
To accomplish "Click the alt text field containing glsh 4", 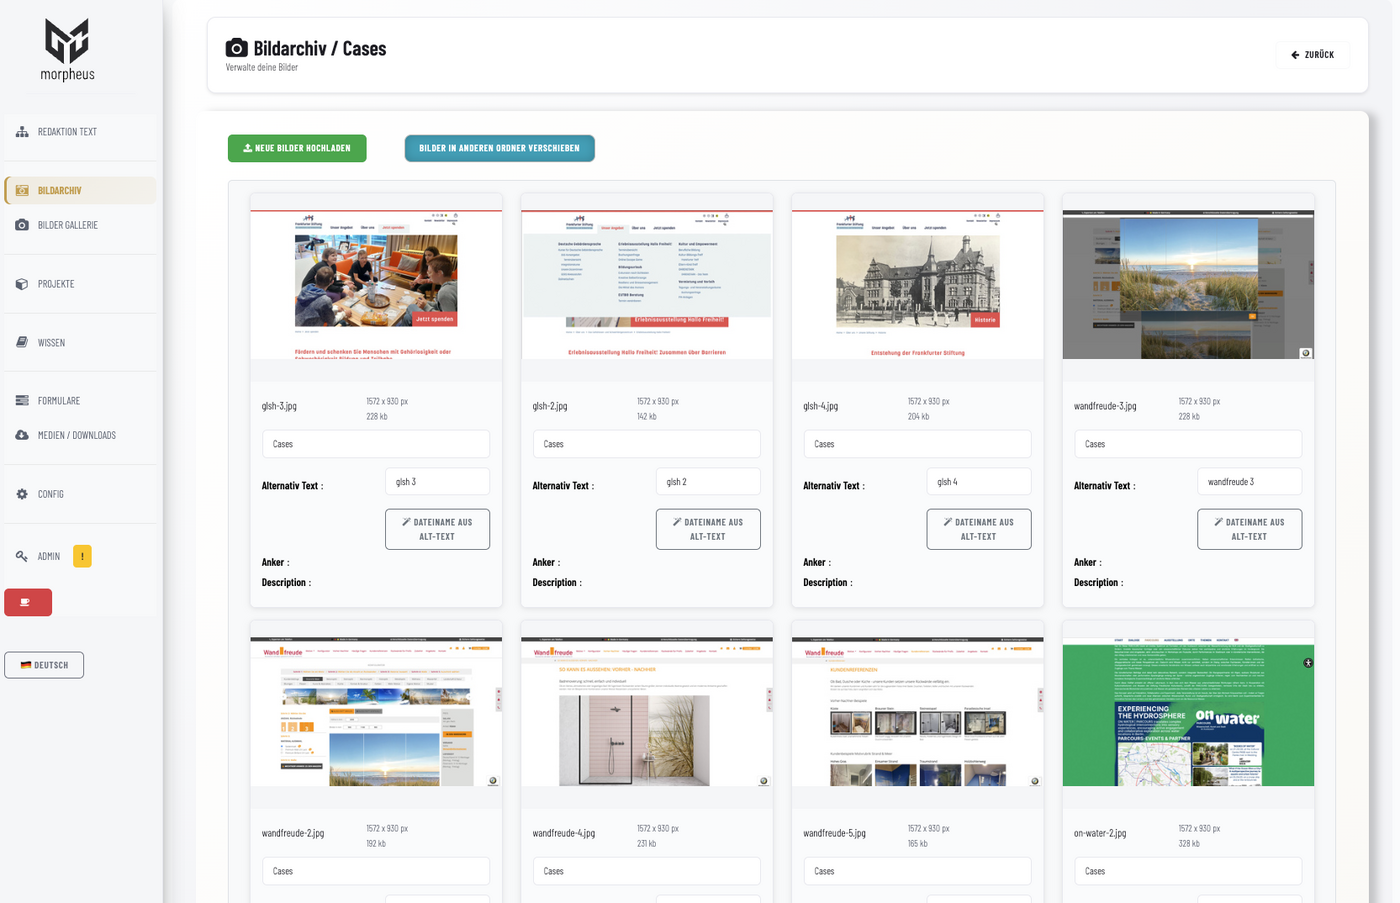I will 979,482.
